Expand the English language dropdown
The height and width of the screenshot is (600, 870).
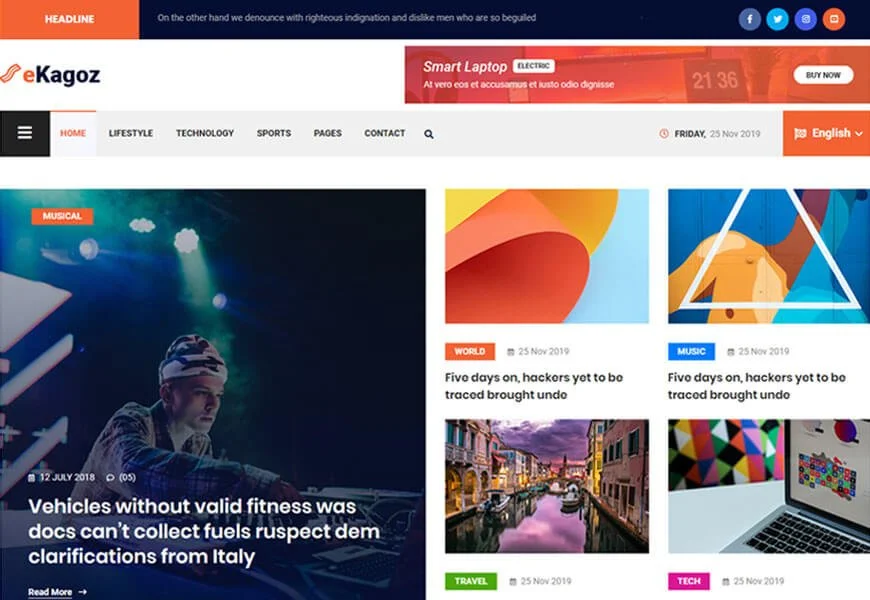tap(826, 133)
